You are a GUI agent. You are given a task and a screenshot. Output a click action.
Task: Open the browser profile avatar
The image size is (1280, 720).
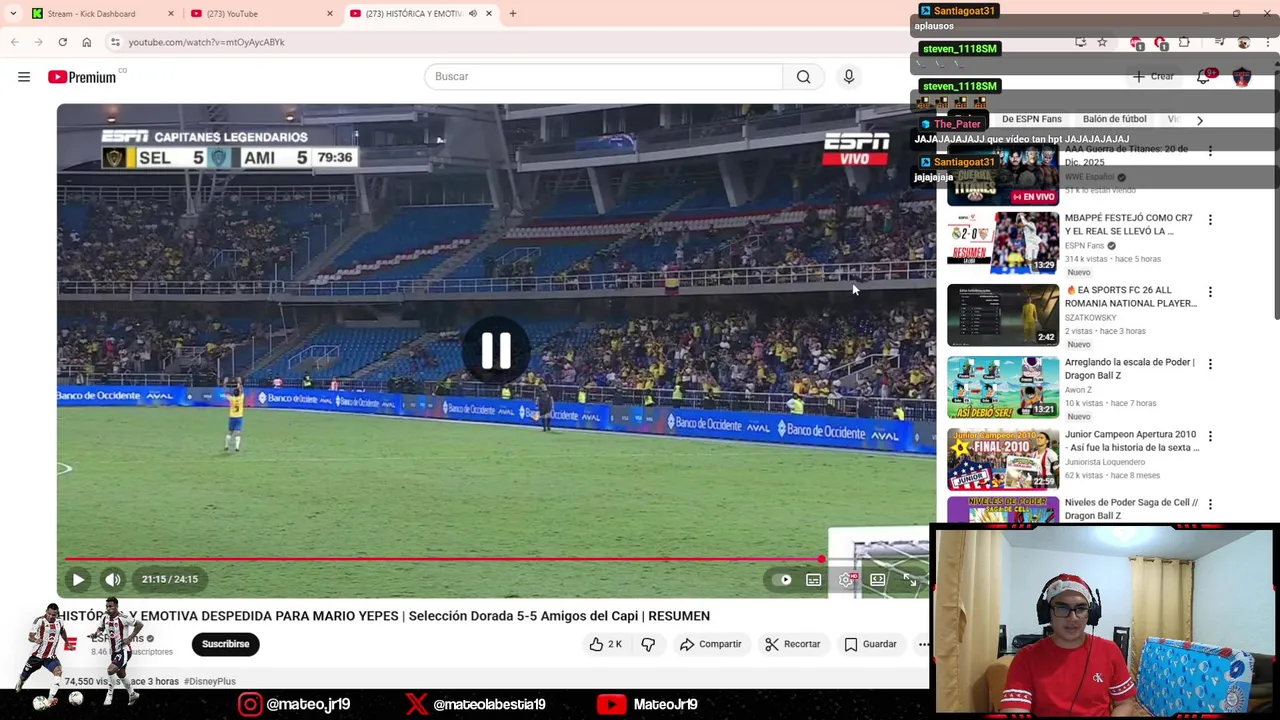point(1244,42)
